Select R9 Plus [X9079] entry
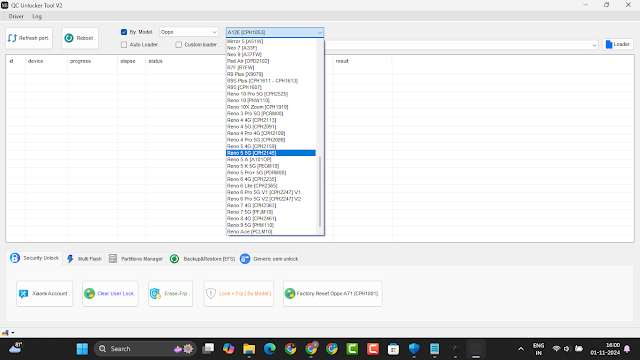Viewport: 640px width, 360px height. [271, 74]
